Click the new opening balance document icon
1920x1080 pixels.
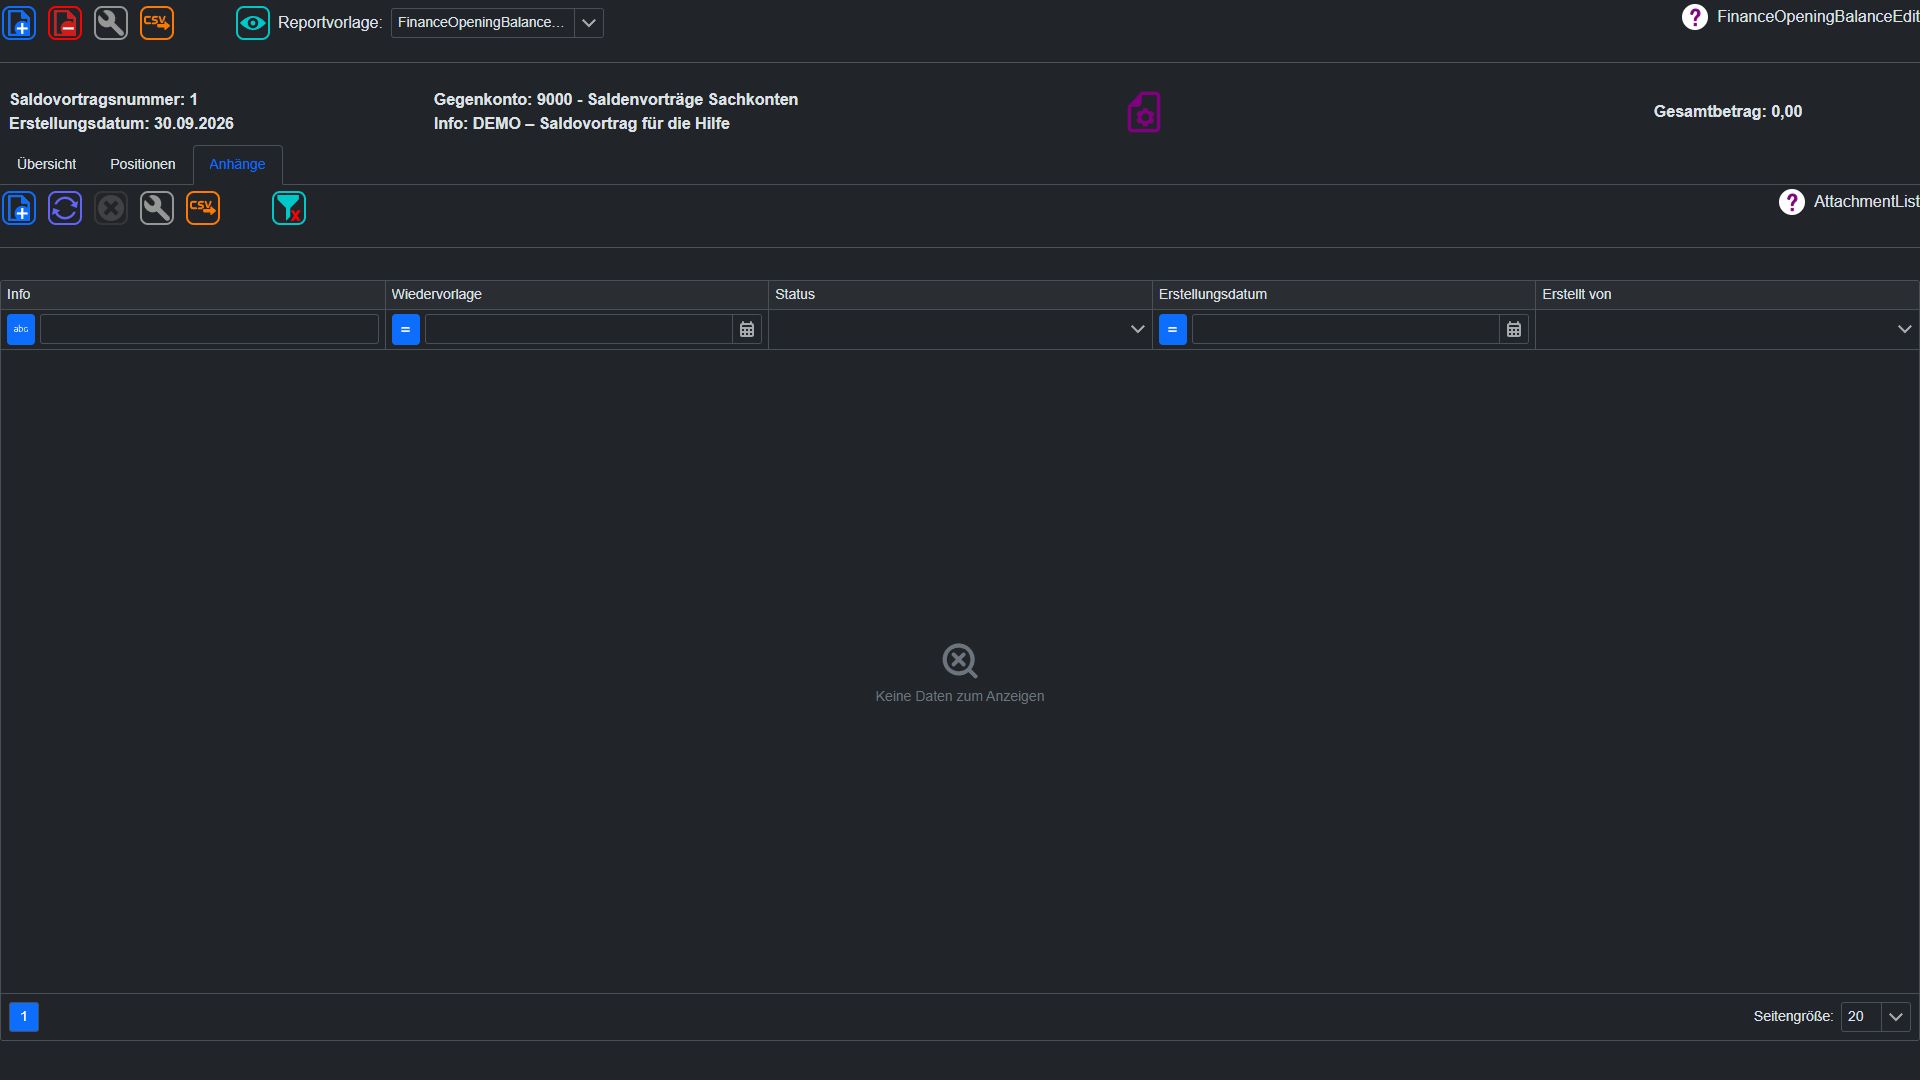click(19, 22)
